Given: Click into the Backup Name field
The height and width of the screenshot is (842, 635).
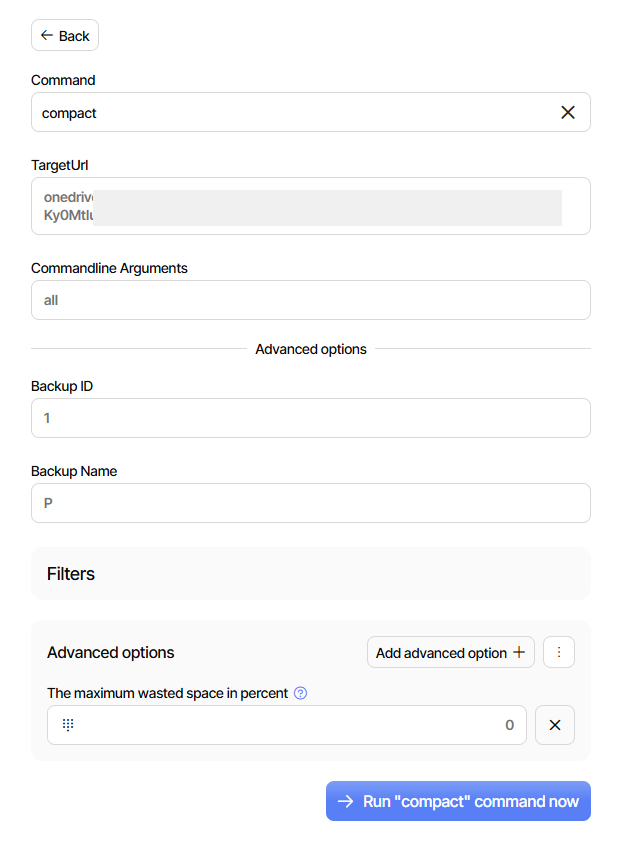Looking at the screenshot, I should coord(310,503).
